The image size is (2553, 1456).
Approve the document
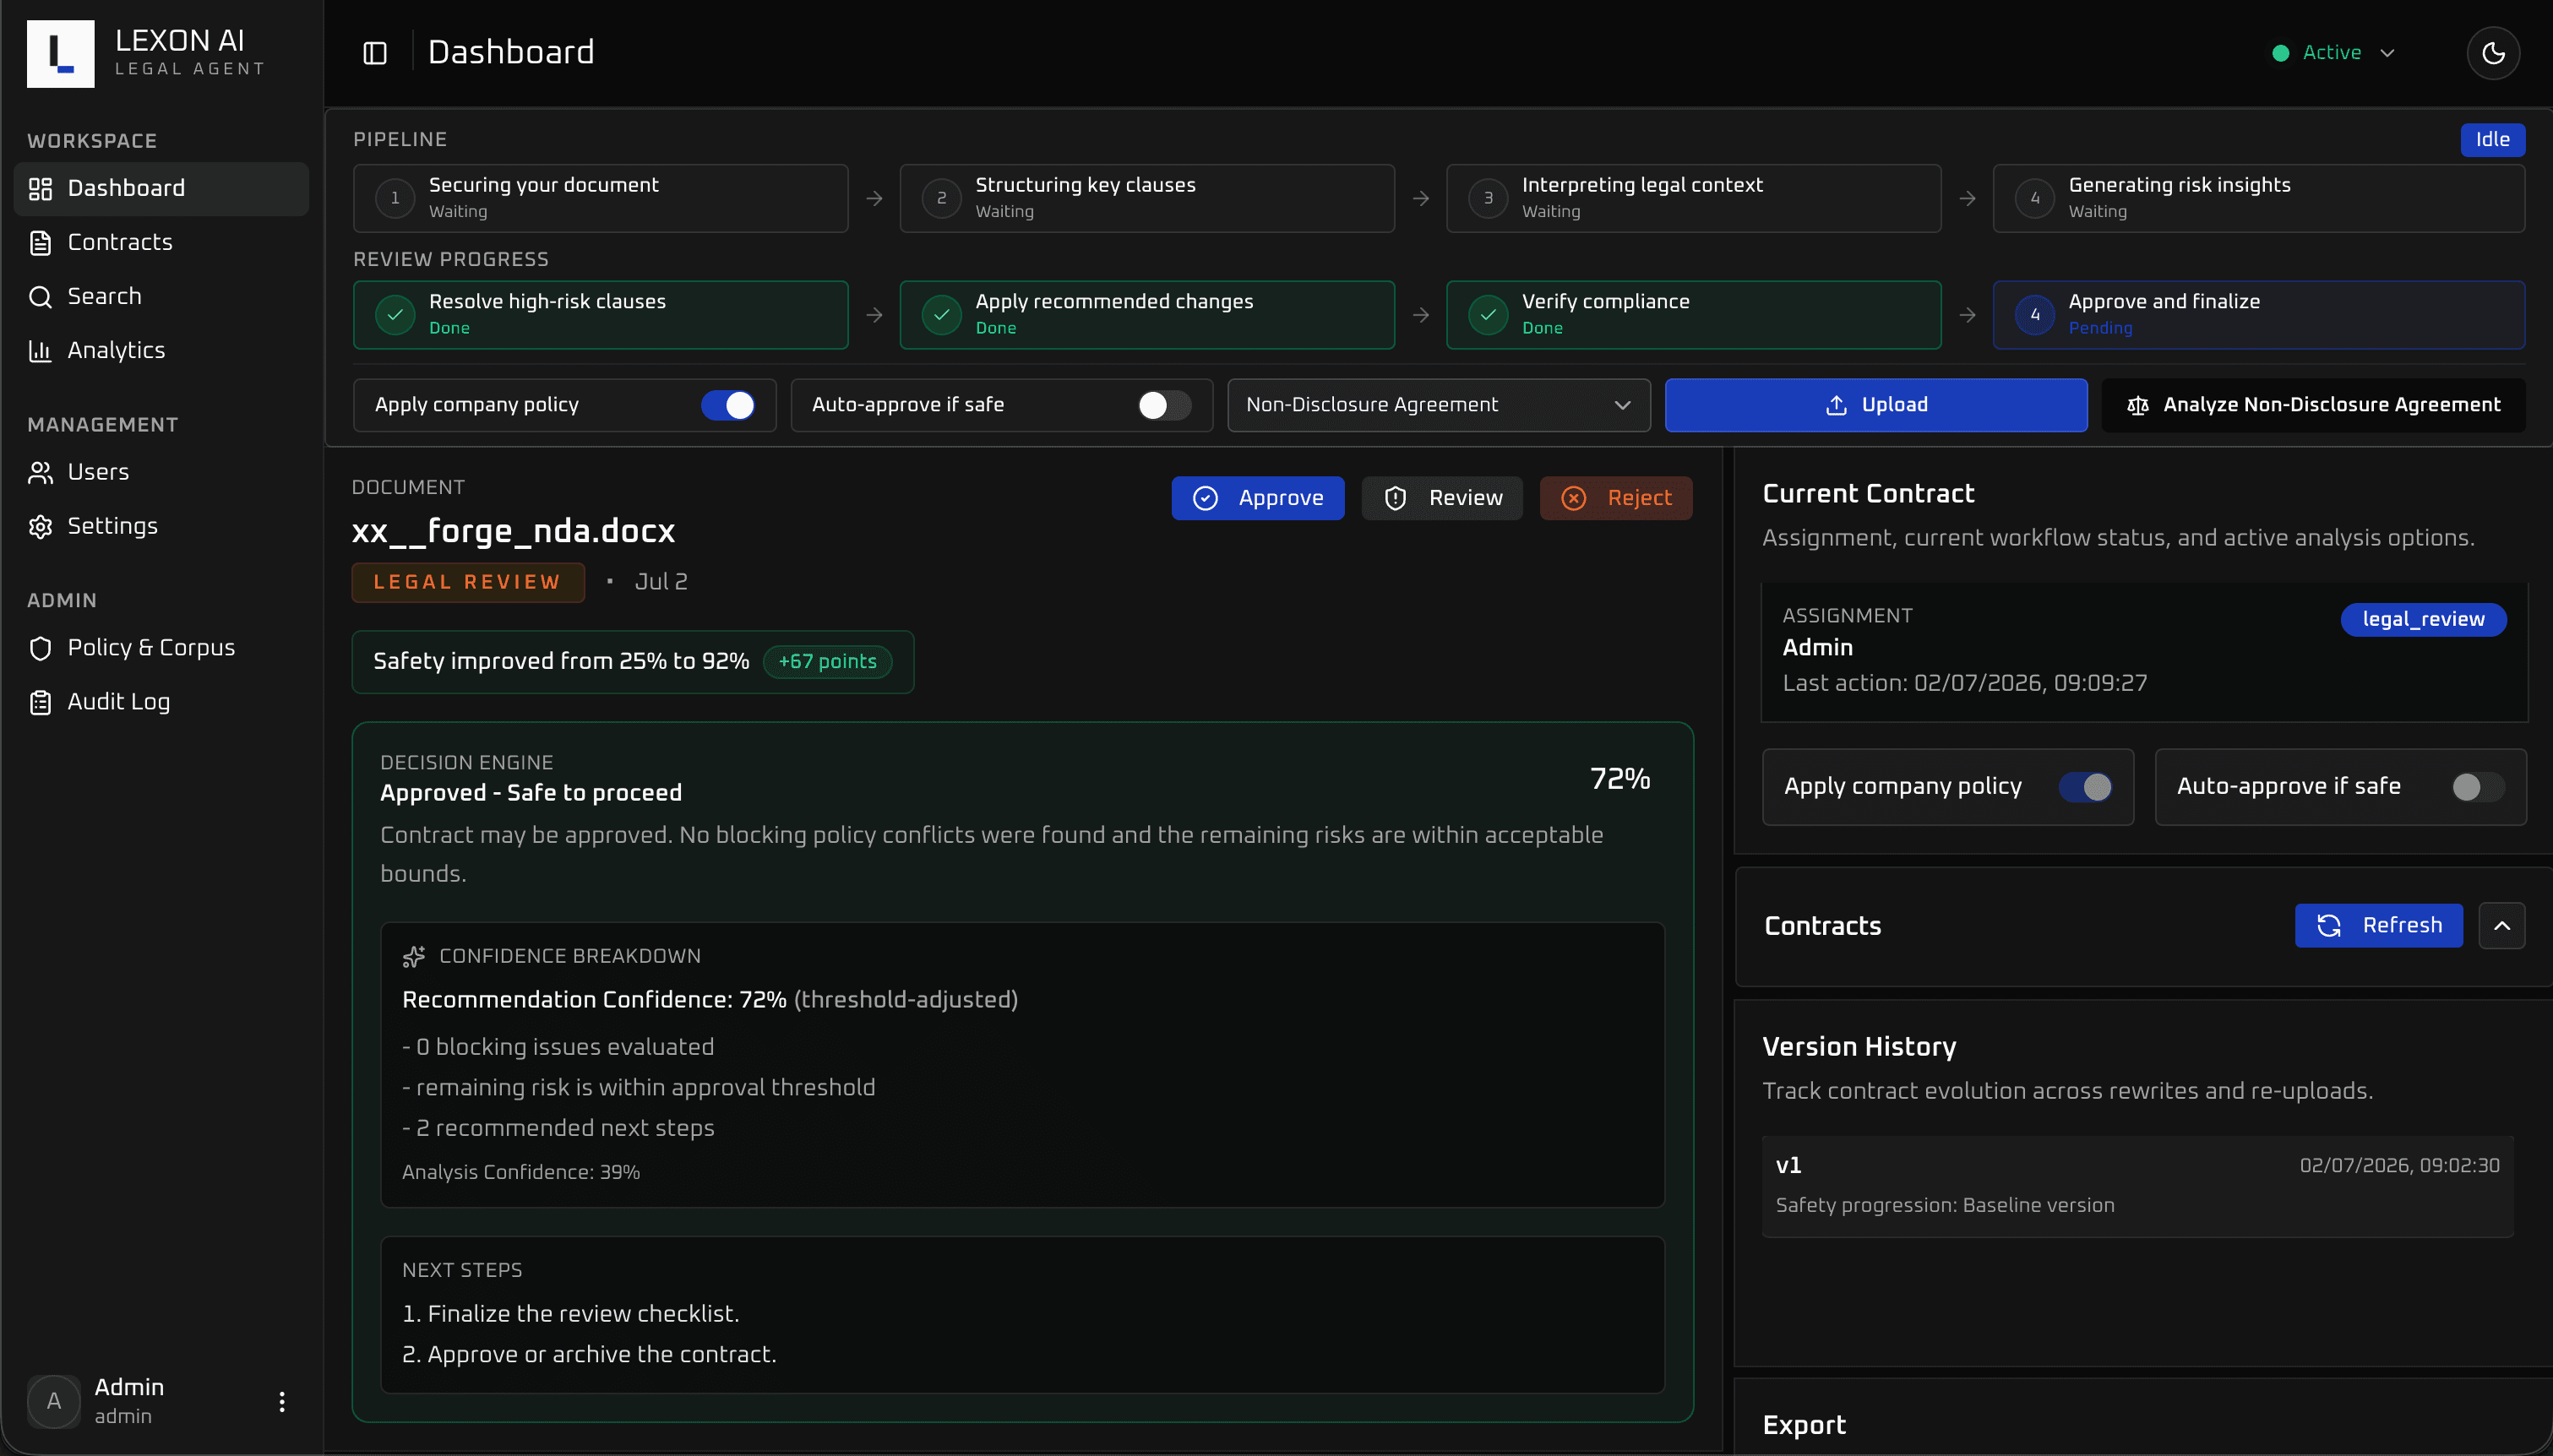click(x=1257, y=498)
